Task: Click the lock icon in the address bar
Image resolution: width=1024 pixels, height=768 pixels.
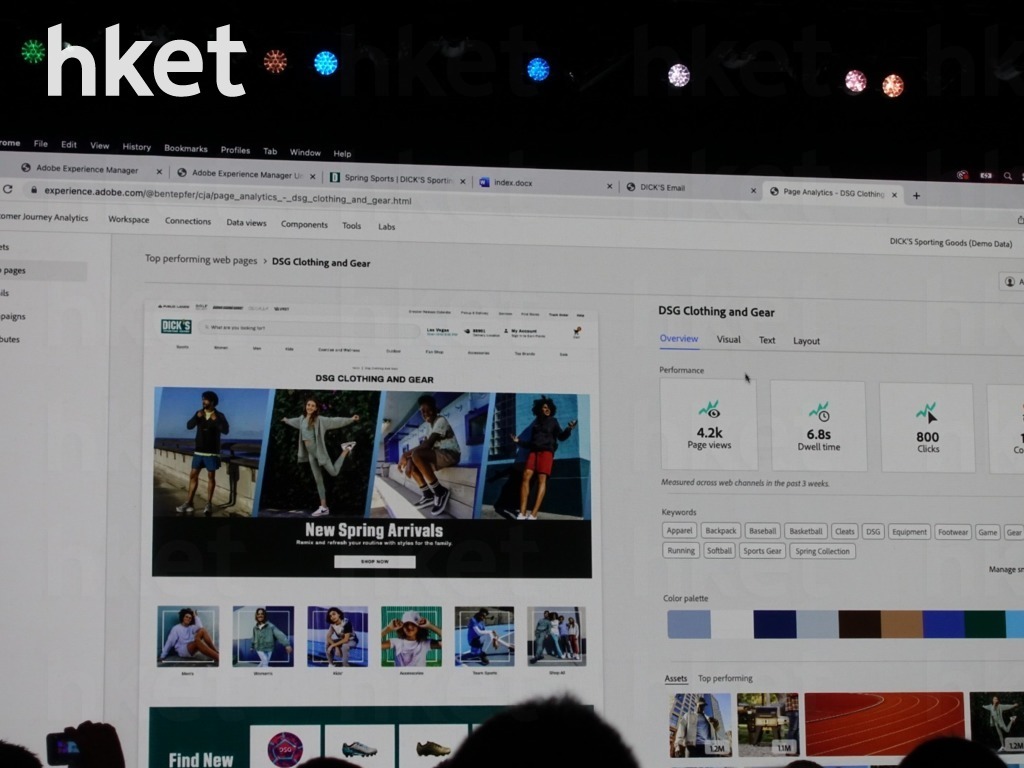Action: point(34,190)
